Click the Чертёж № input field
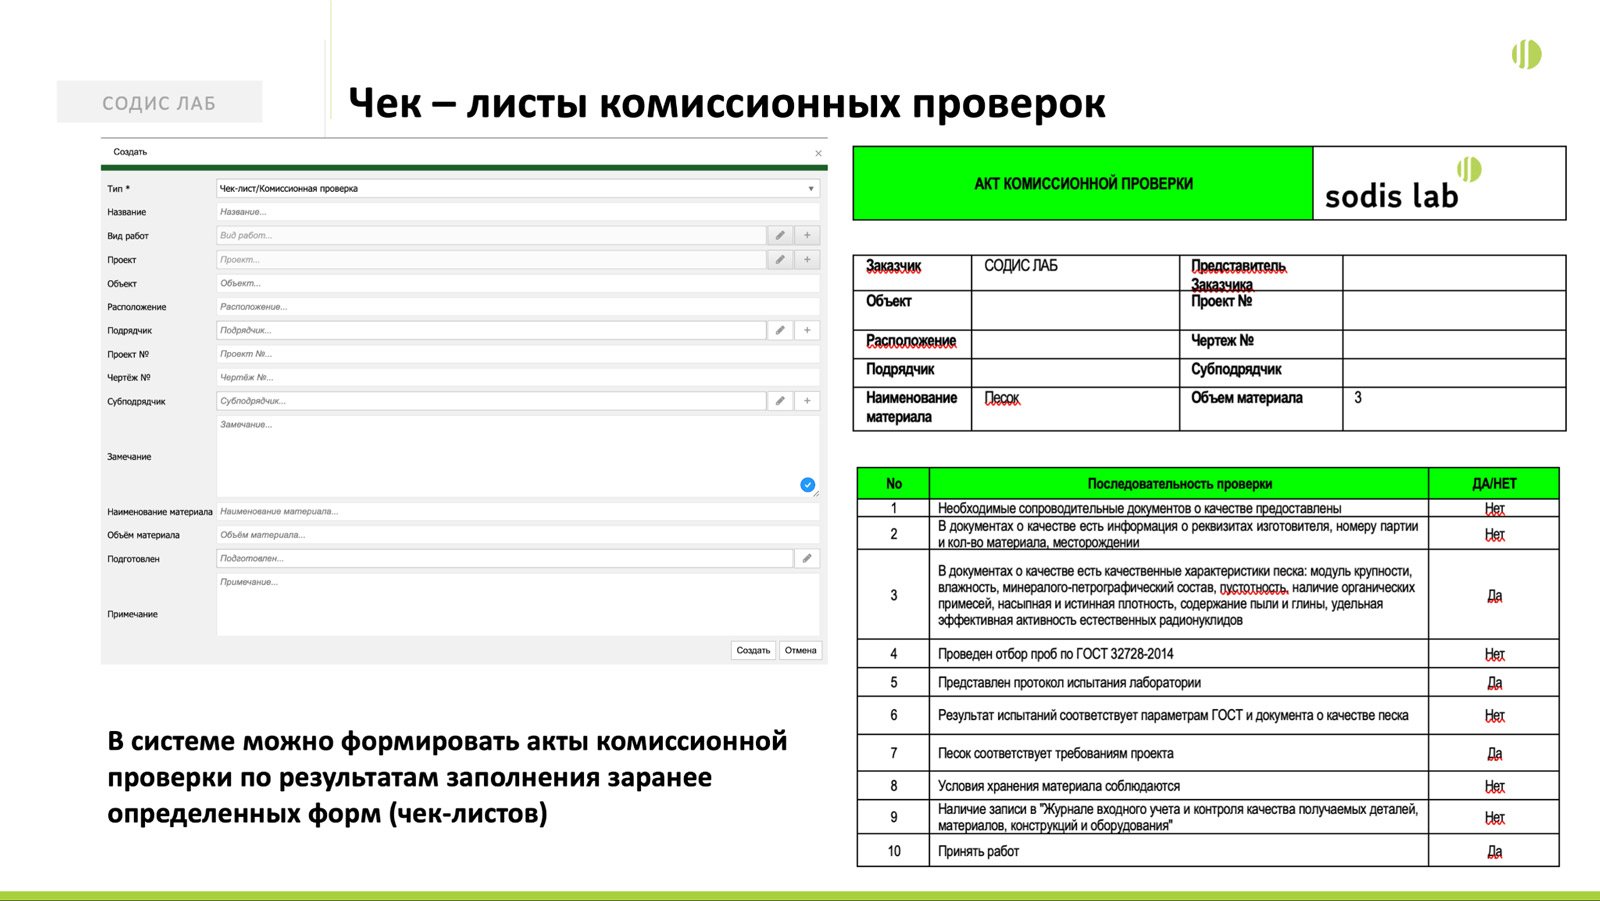 pyautogui.click(x=518, y=377)
